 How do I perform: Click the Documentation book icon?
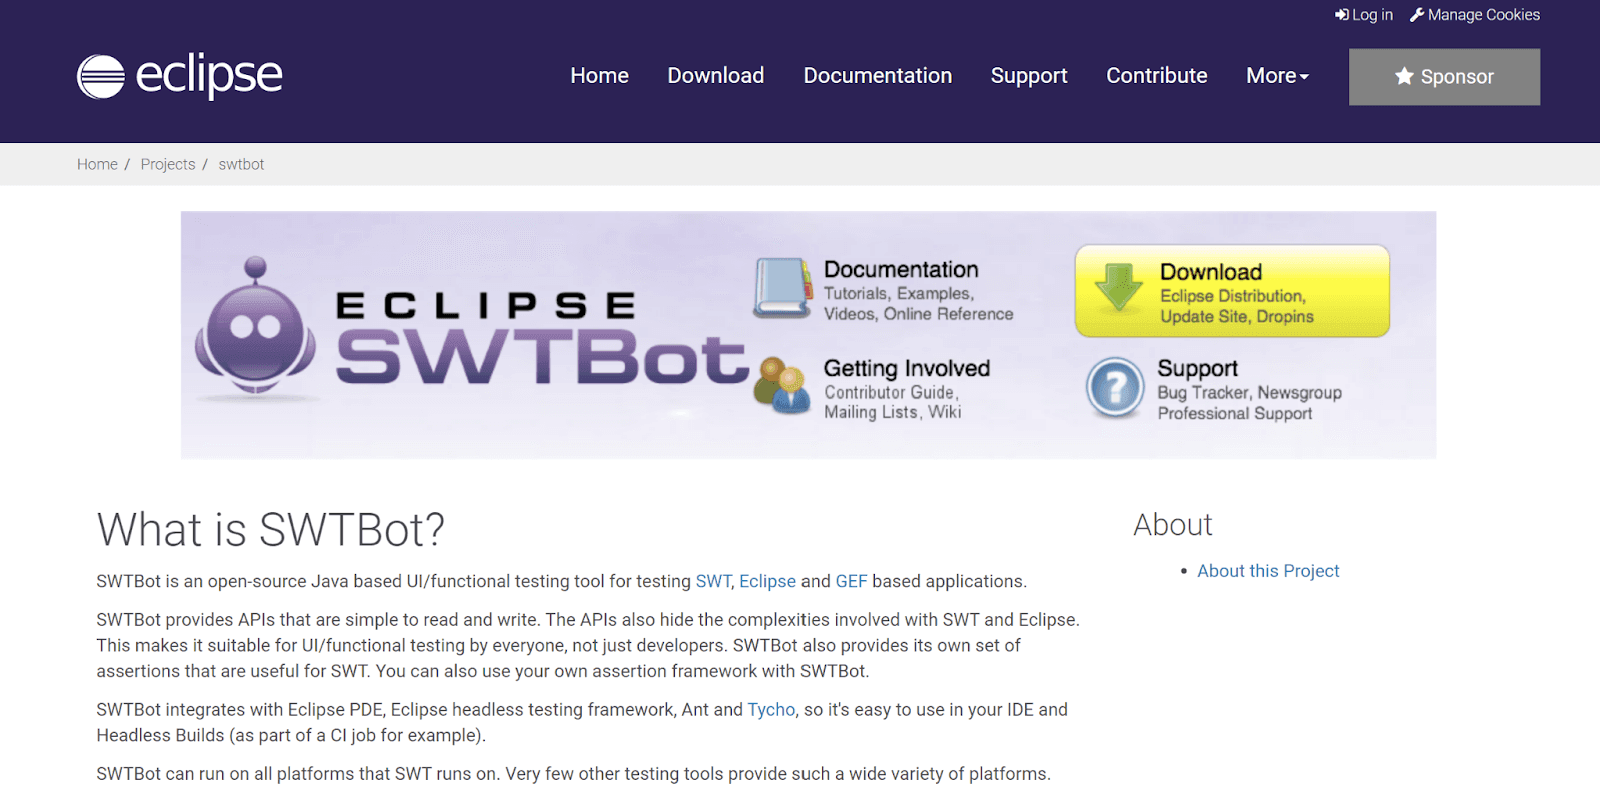783,289
